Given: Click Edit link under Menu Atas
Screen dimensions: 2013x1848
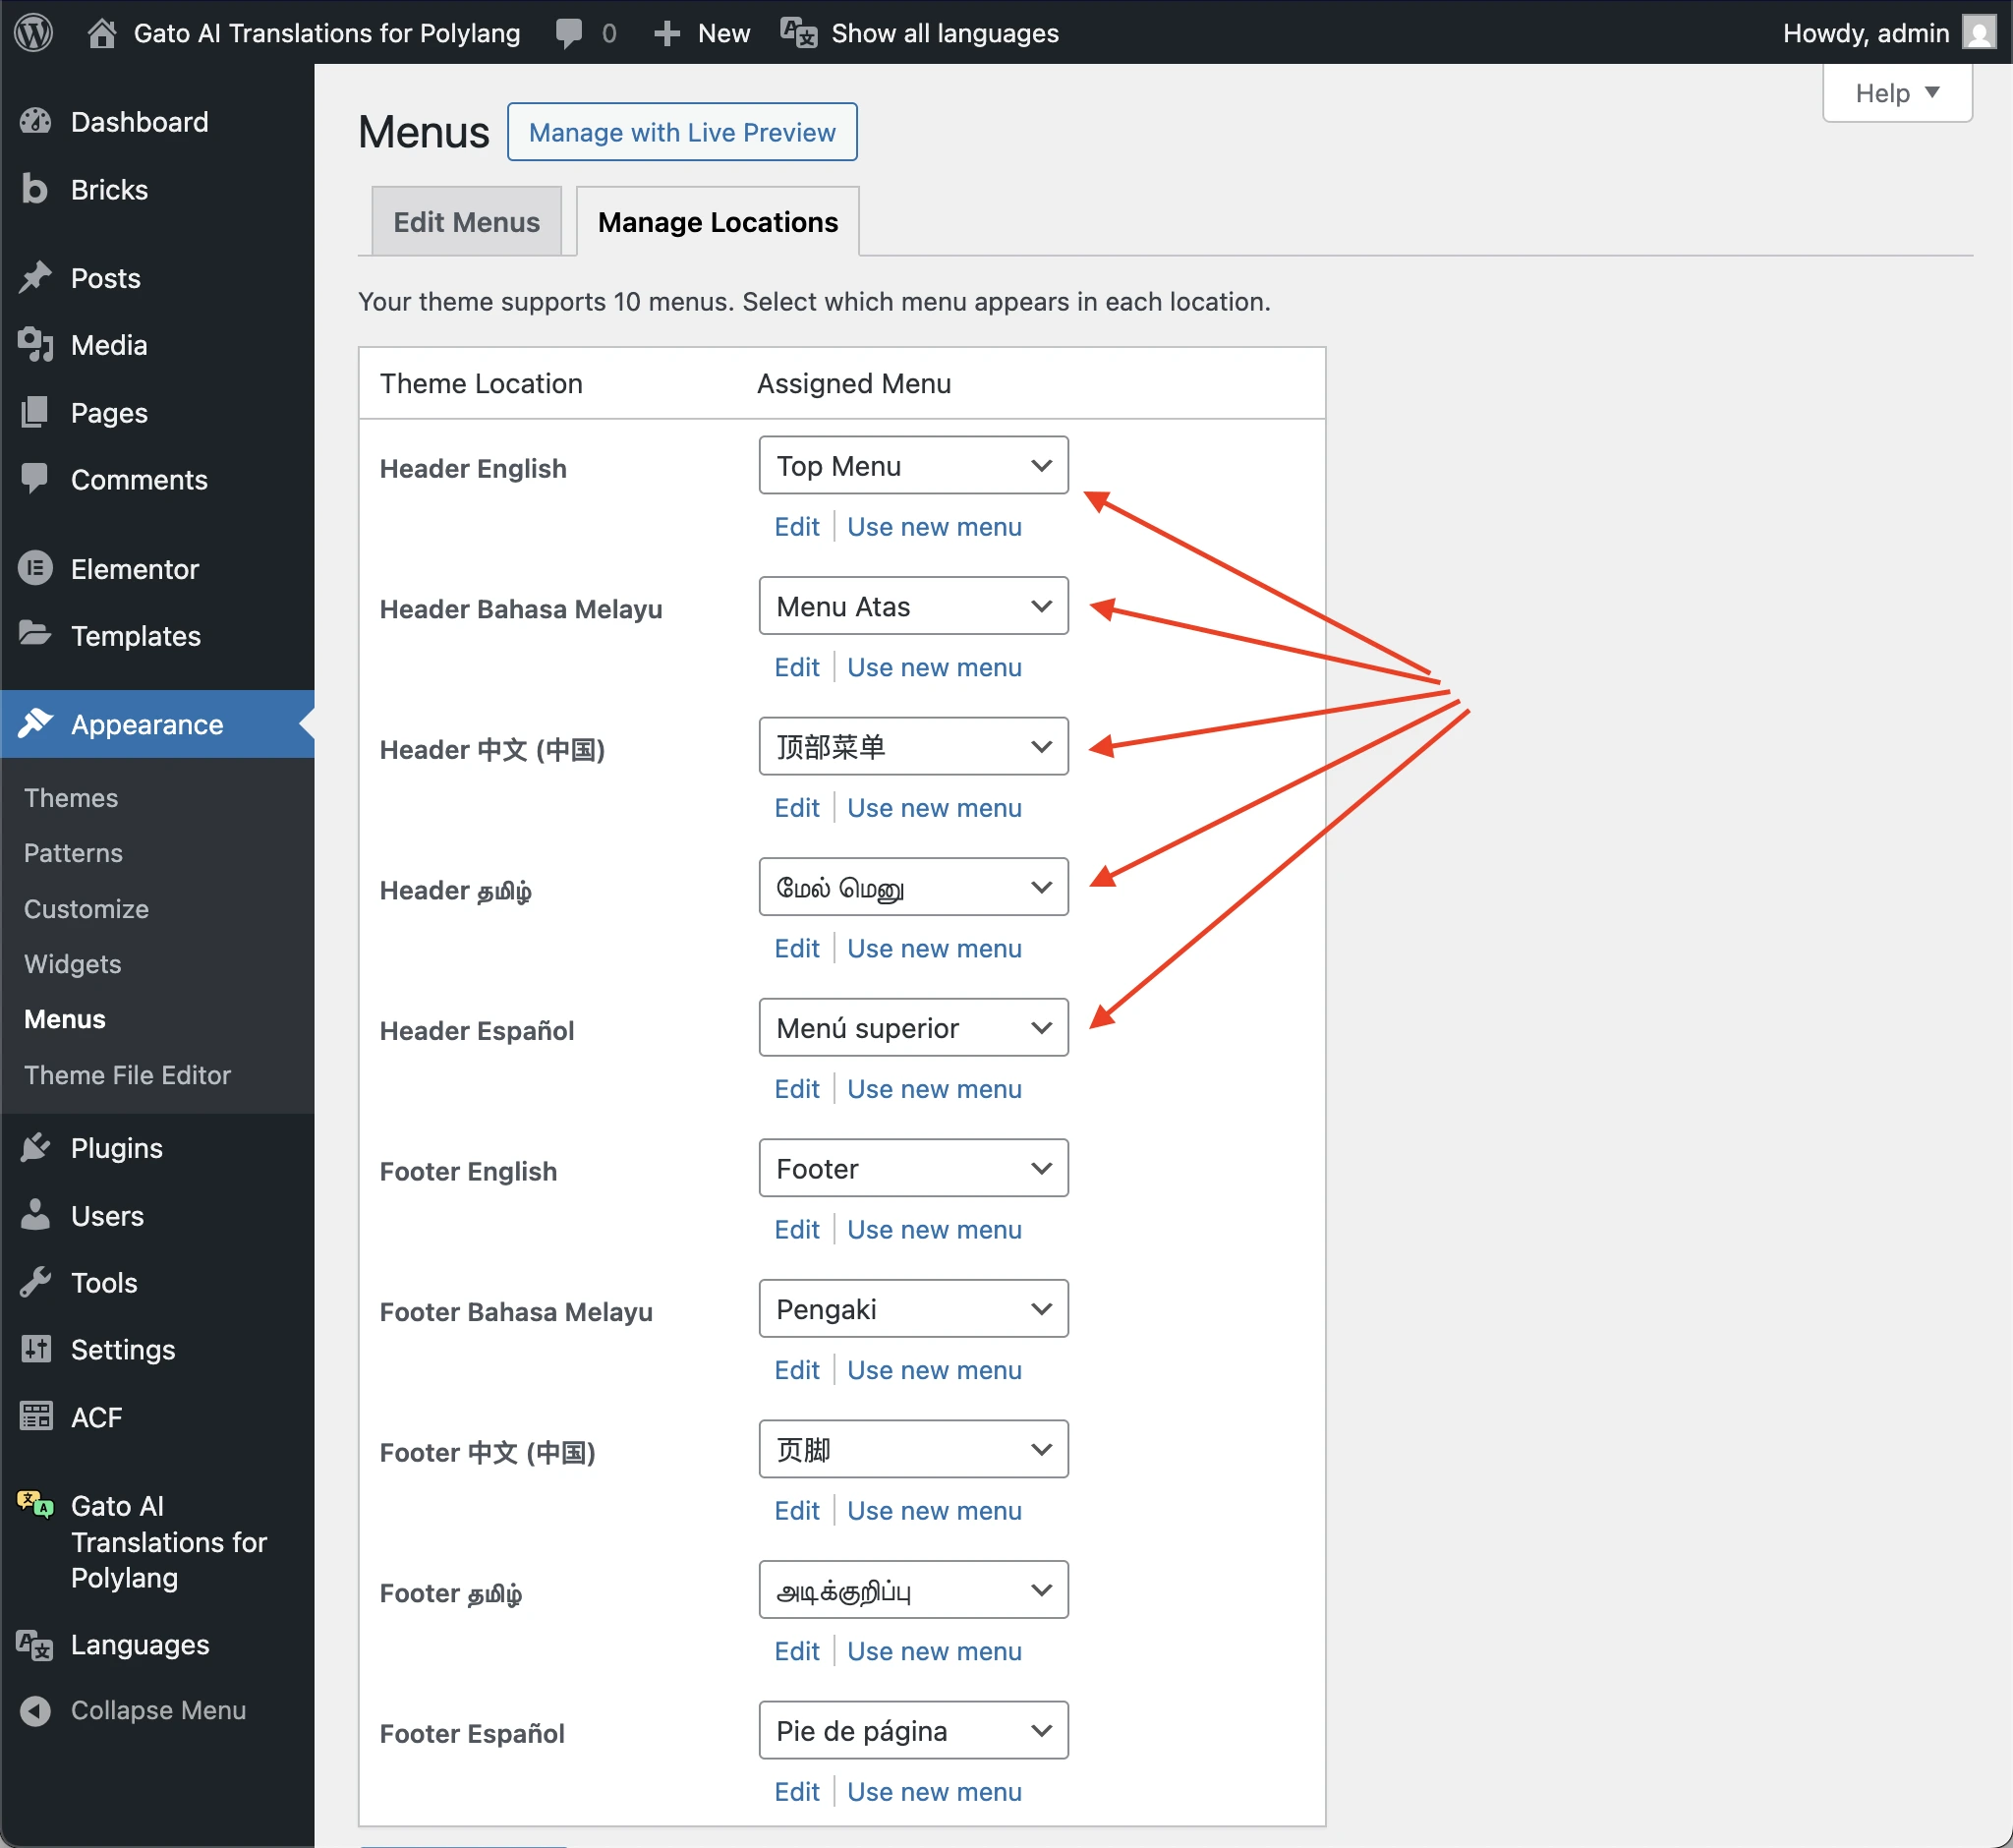Looking at the screenshot, I should (x=796, y=667).
